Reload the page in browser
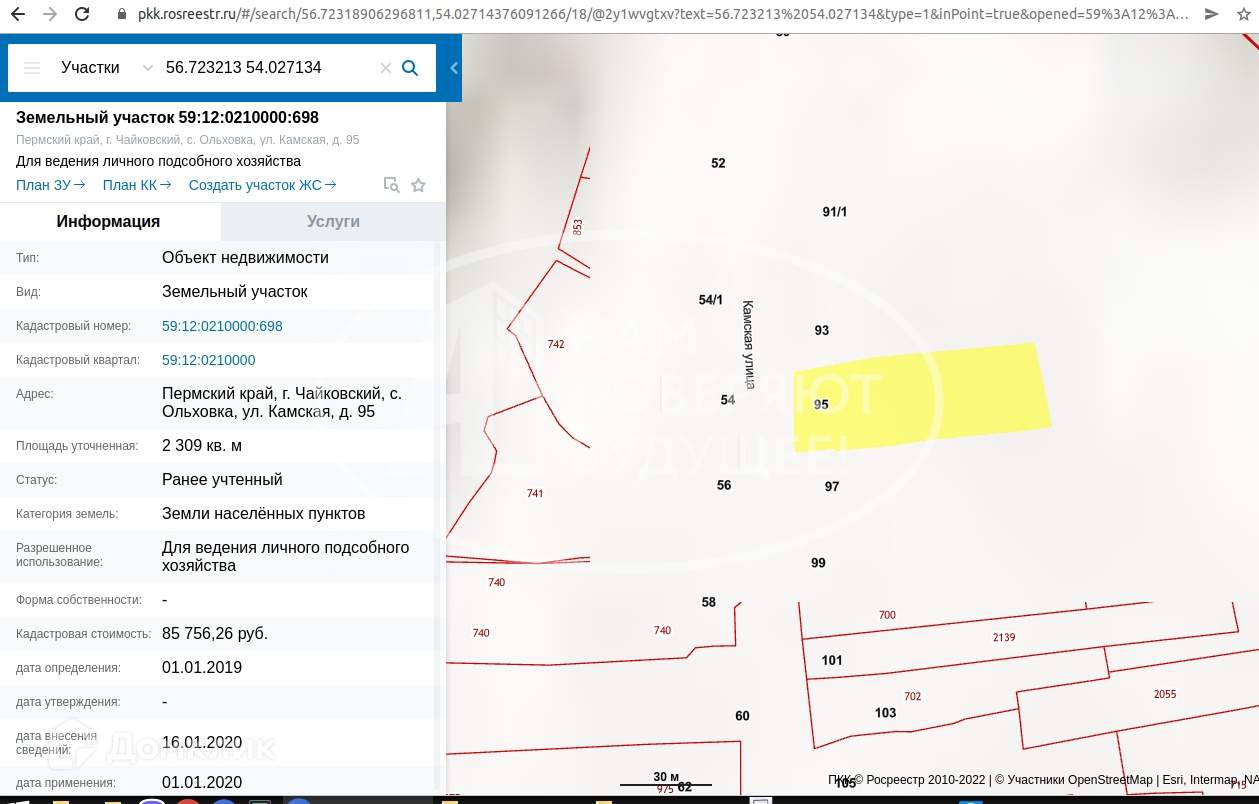This screenshot has height=804, width=1259. click(x=82, y=14)
